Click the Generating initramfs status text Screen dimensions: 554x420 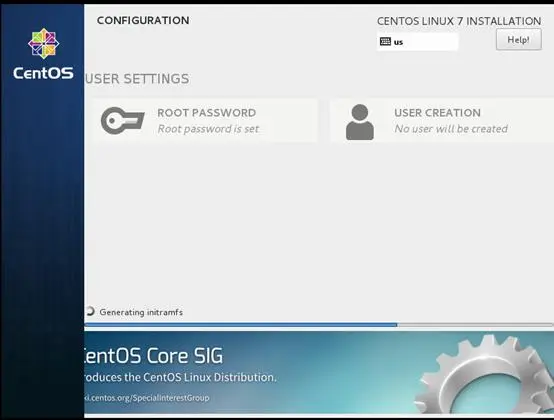pyautogui.click(x=141, y=312)
